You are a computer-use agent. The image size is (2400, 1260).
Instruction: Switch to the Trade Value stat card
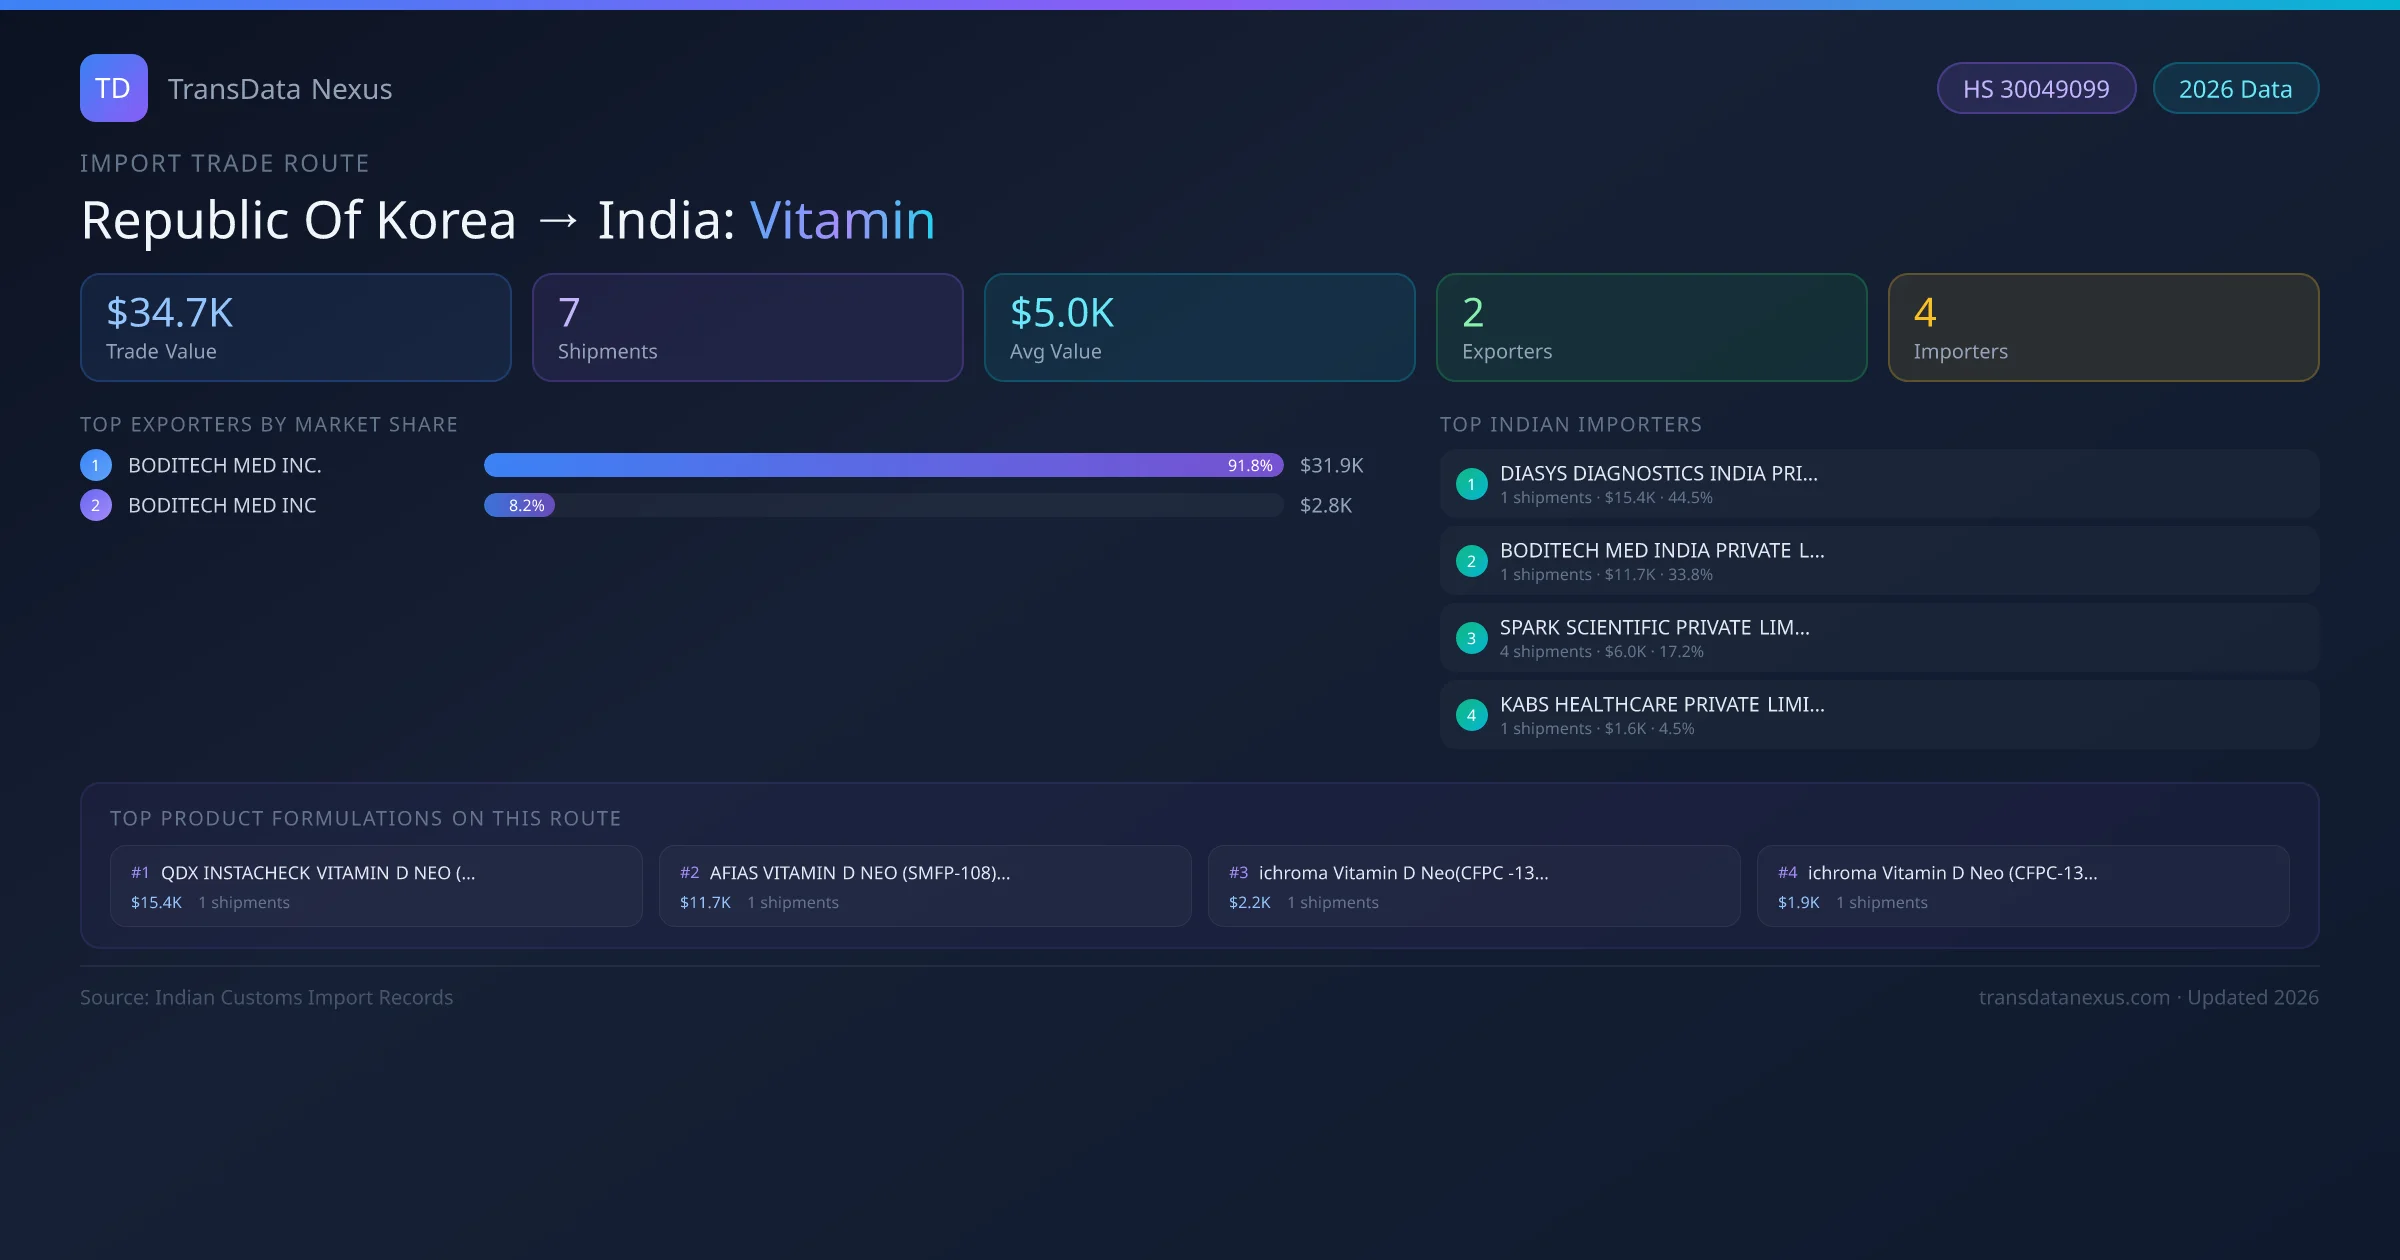[x=295, y=327]
